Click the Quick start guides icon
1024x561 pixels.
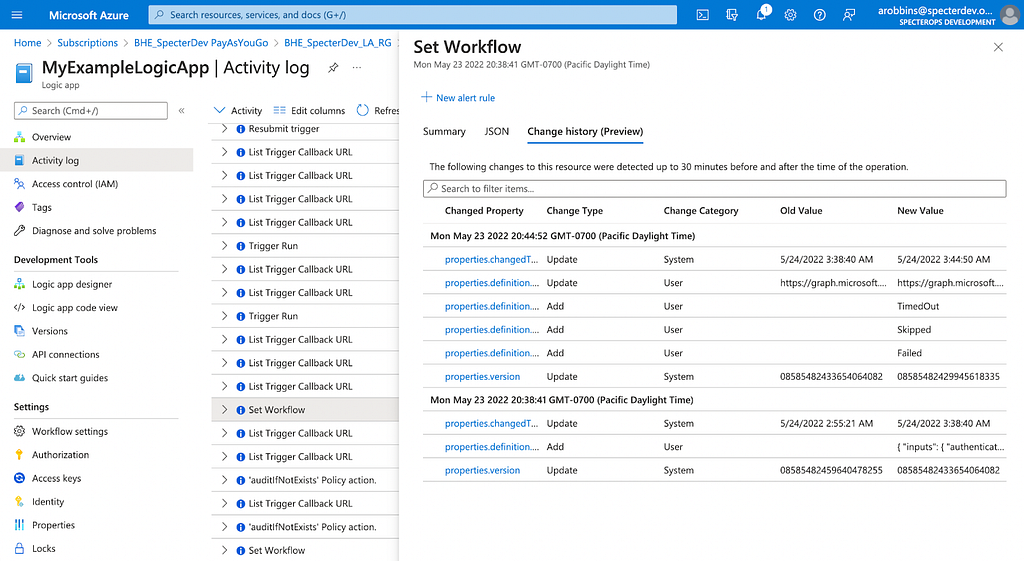(20, 377)
